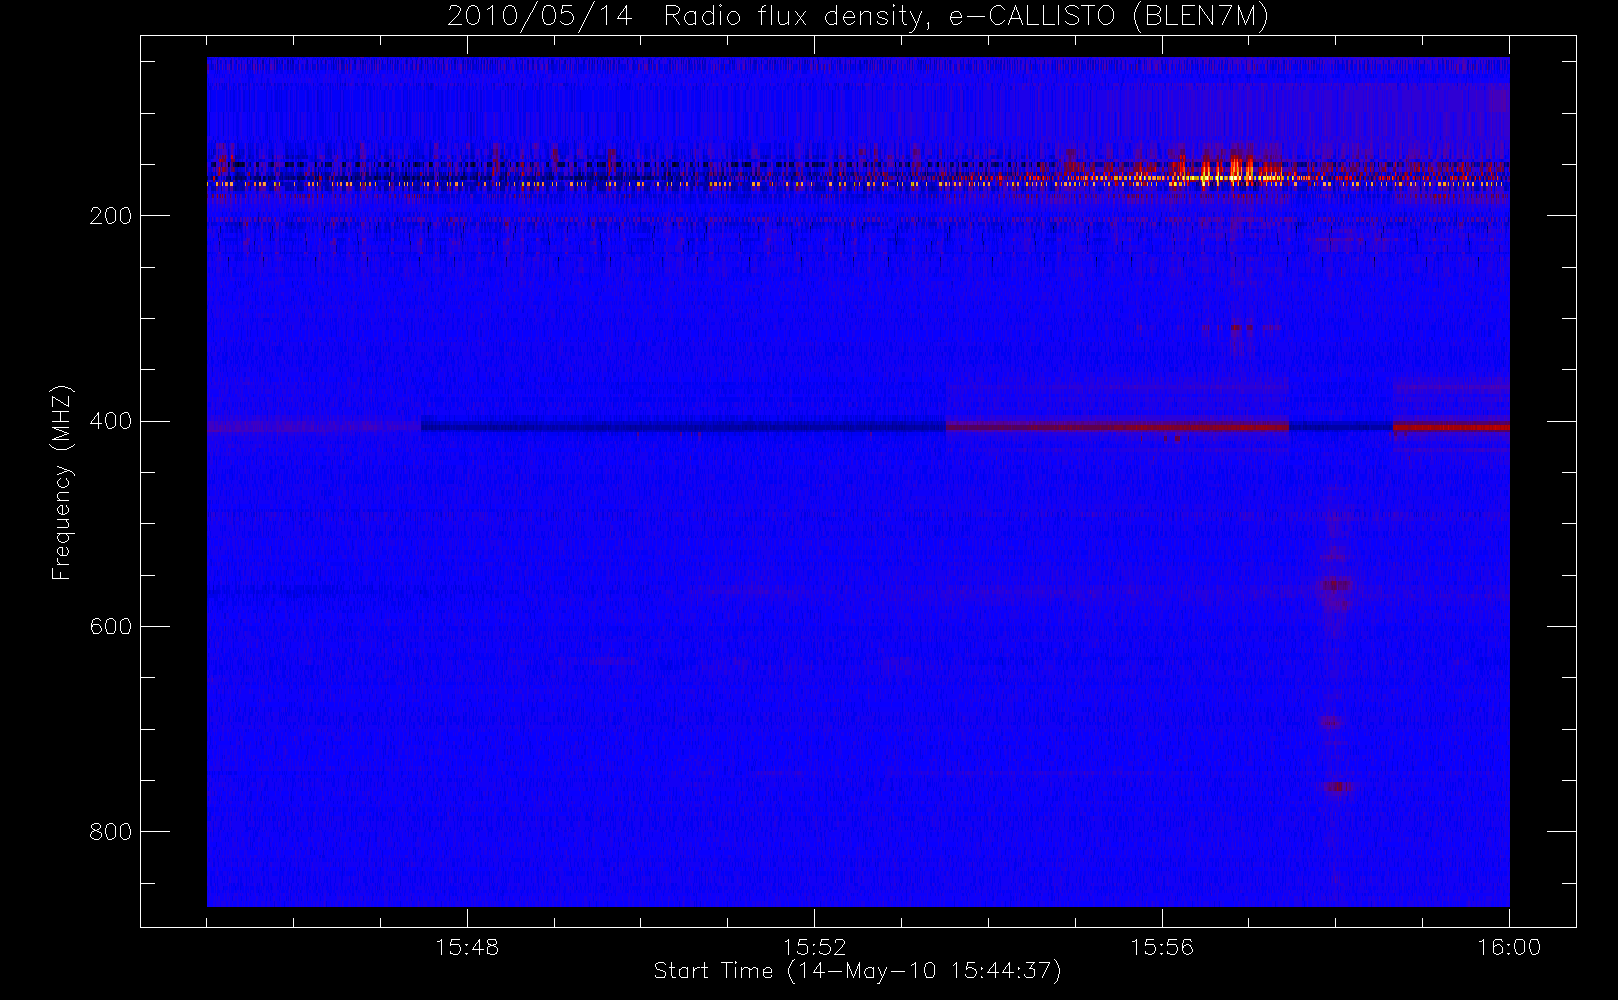
Task: Click the 'Start Time (14-May-10 15:44:37)' label
Action: (x=857, y=971)
